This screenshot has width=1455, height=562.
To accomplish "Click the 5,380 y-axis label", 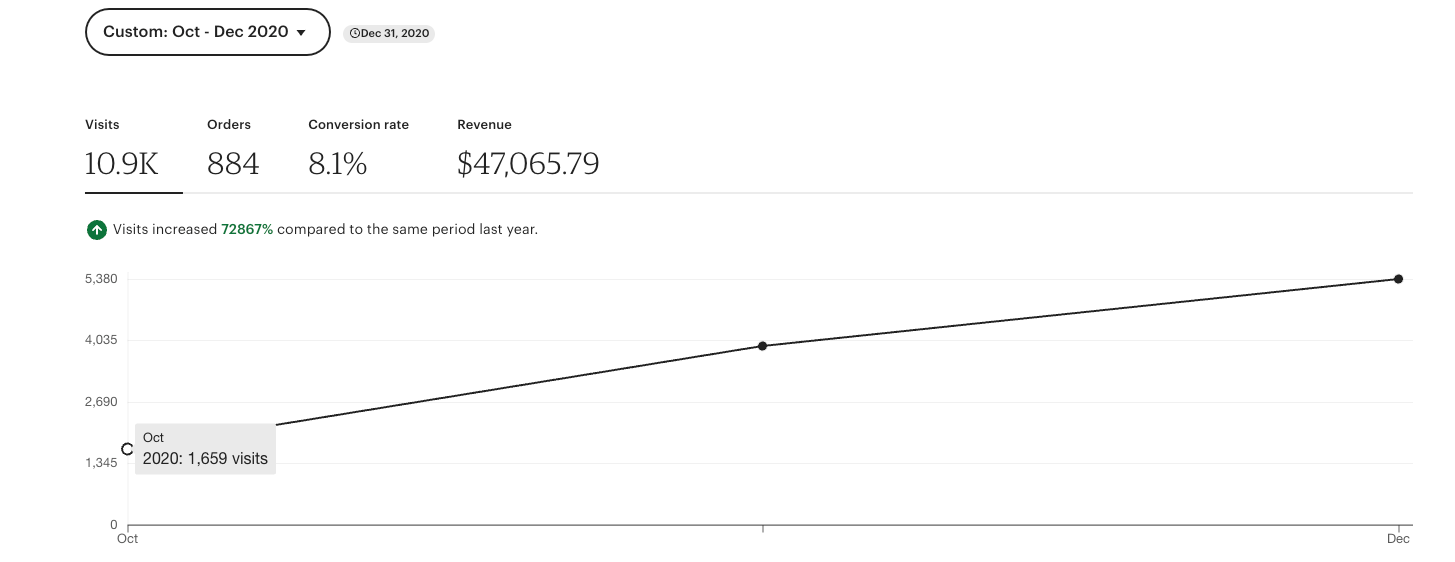I will click(100, 279).
